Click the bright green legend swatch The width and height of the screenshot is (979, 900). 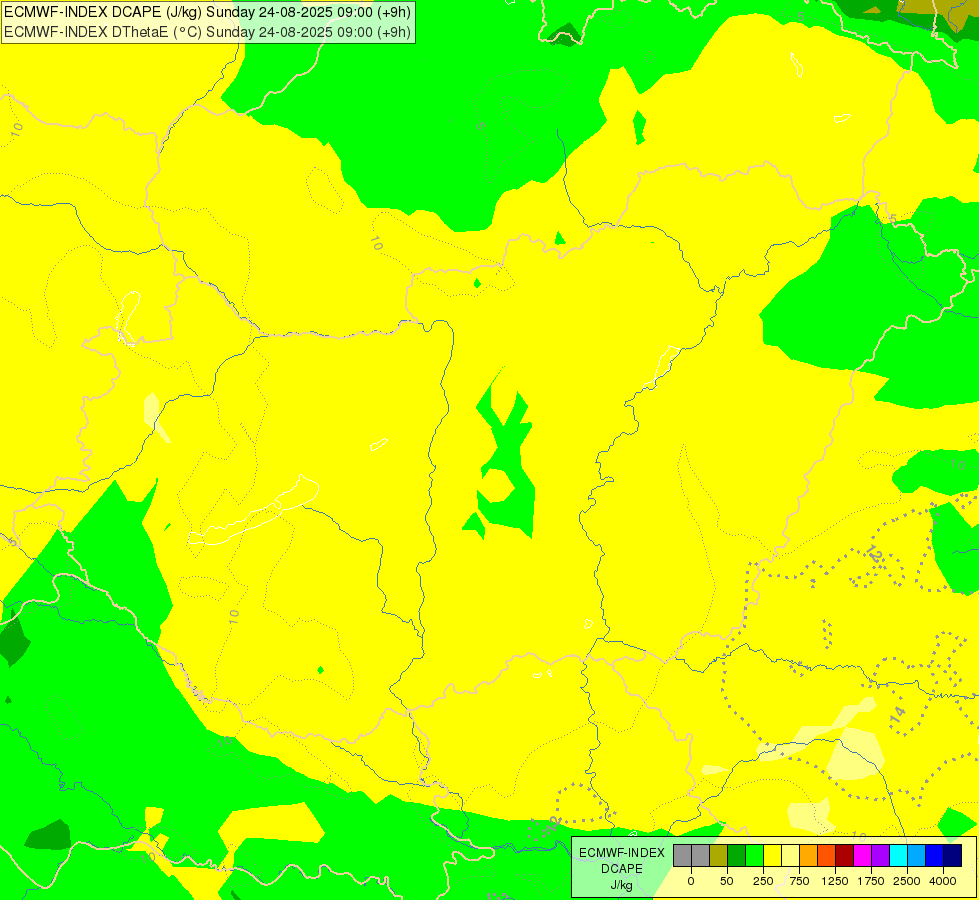(755, 856)
